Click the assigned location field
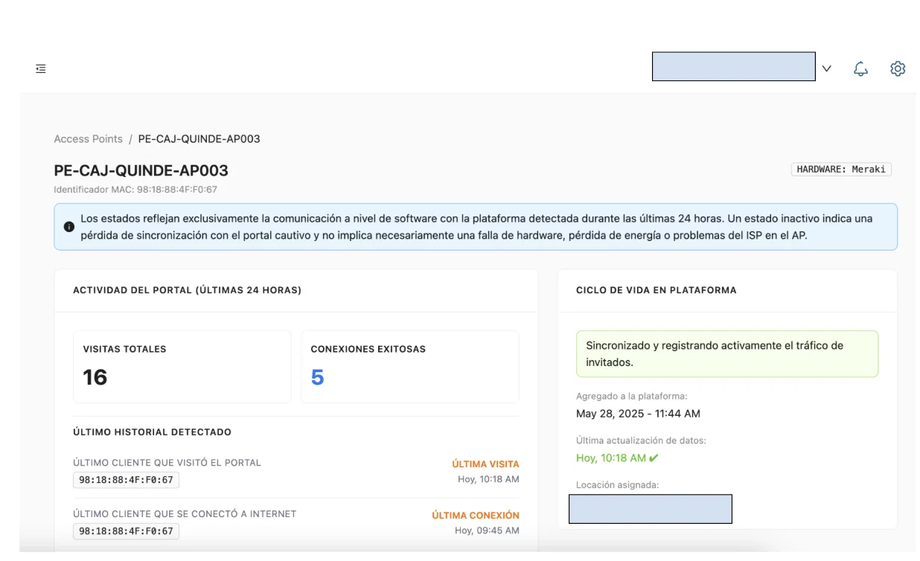The image size is (920, 561). [x=650, y=509]
